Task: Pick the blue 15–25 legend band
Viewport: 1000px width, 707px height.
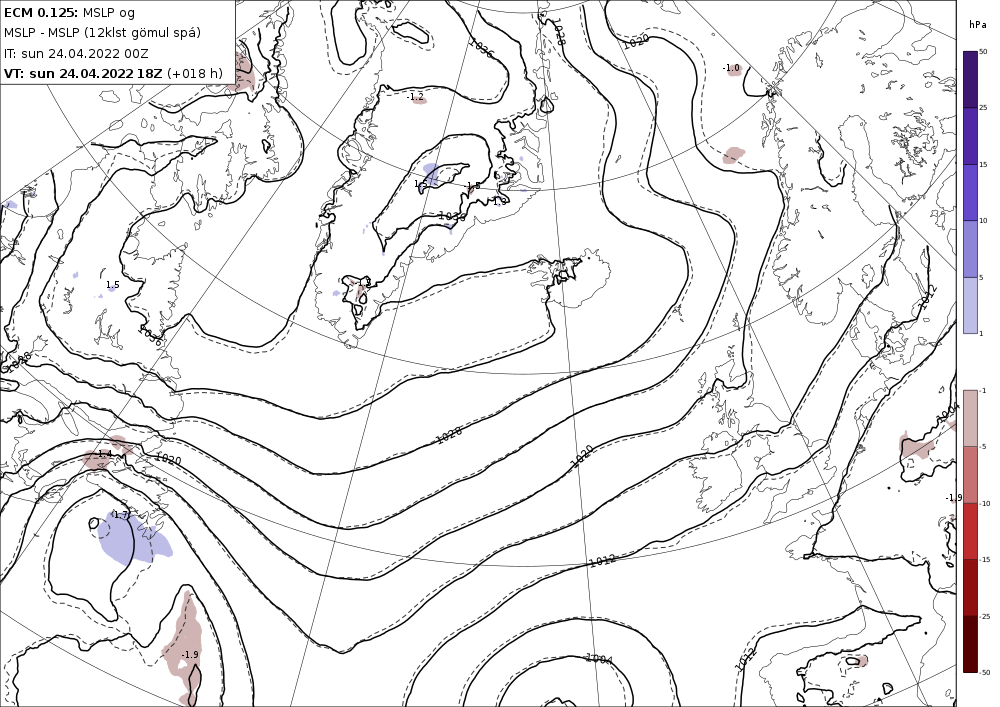Action: coord(970,136)
